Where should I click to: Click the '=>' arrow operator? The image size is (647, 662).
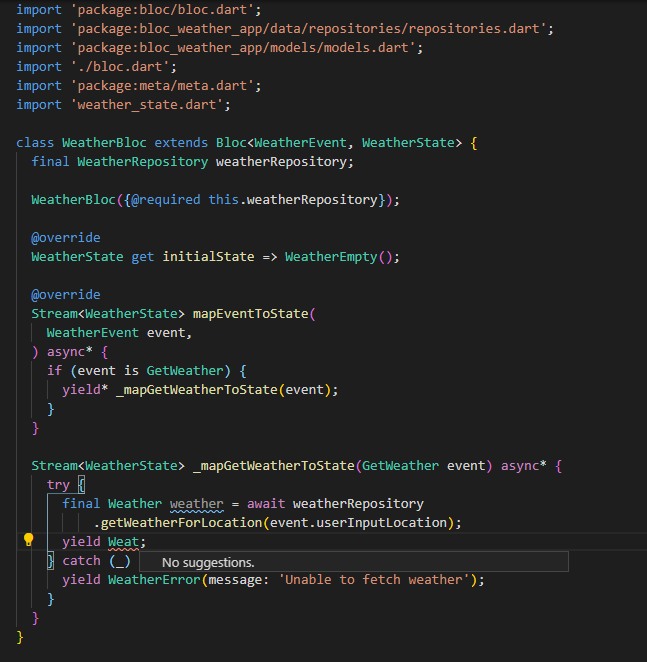click(x=270, y=256)
